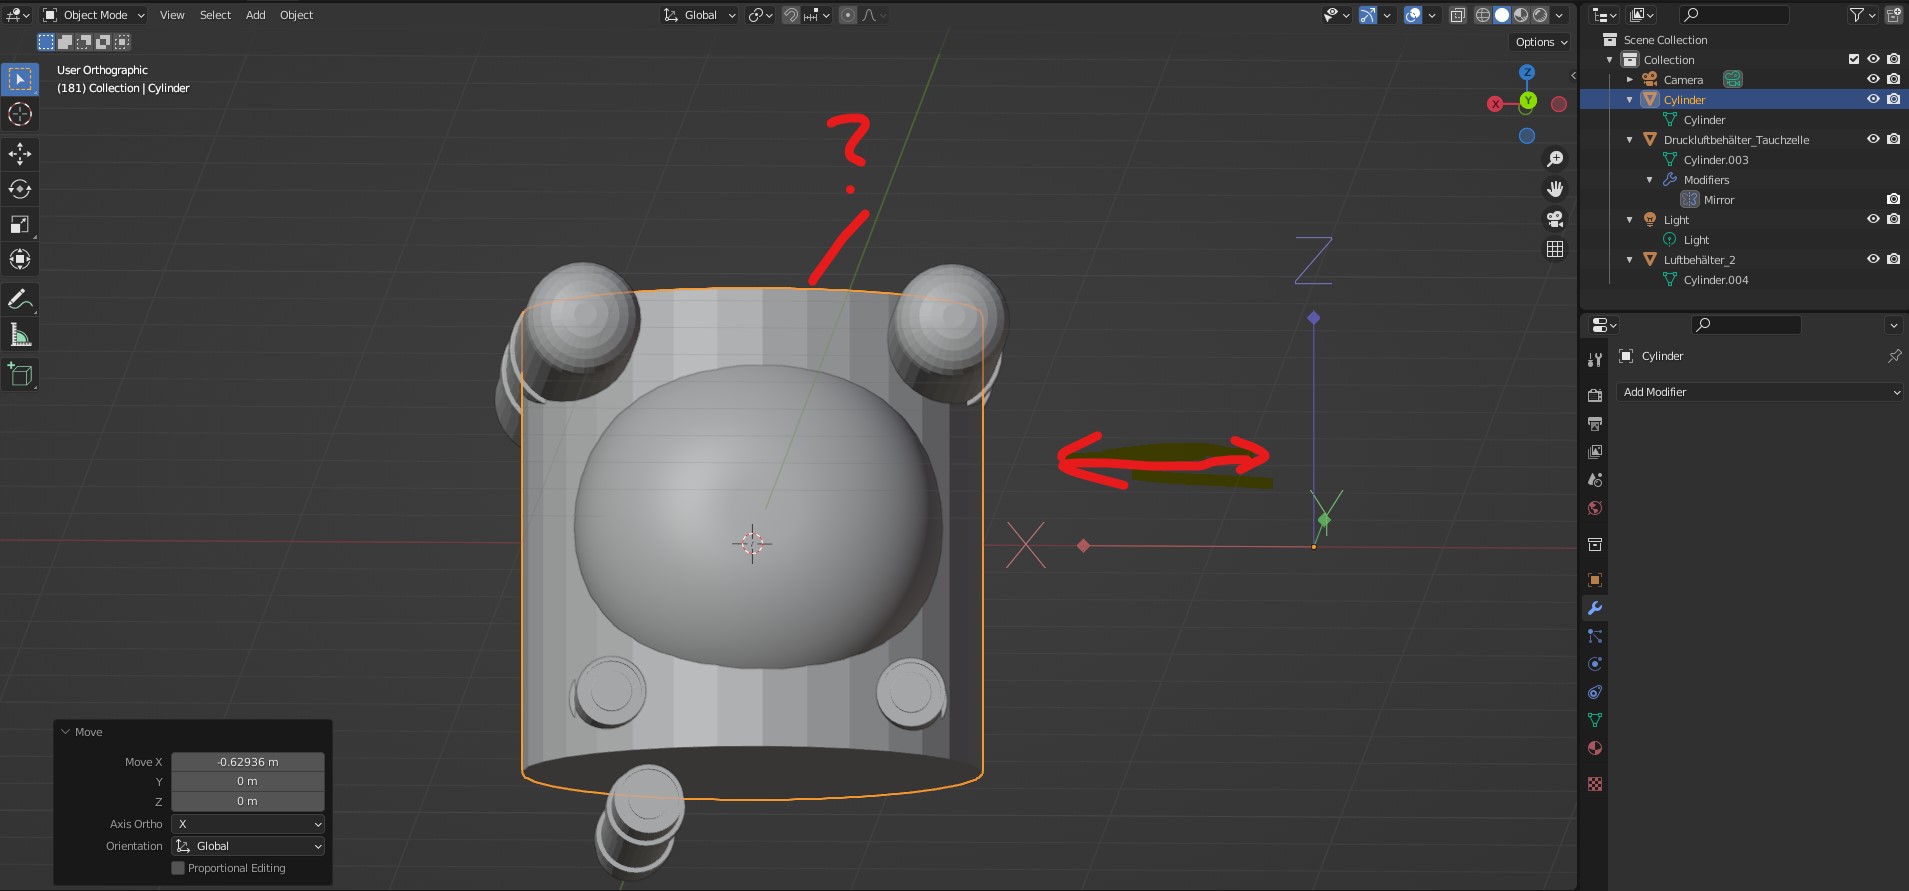Click the Options button in viewport header
This screenshot has width=1909, height=891.
tap(1540, 42)
